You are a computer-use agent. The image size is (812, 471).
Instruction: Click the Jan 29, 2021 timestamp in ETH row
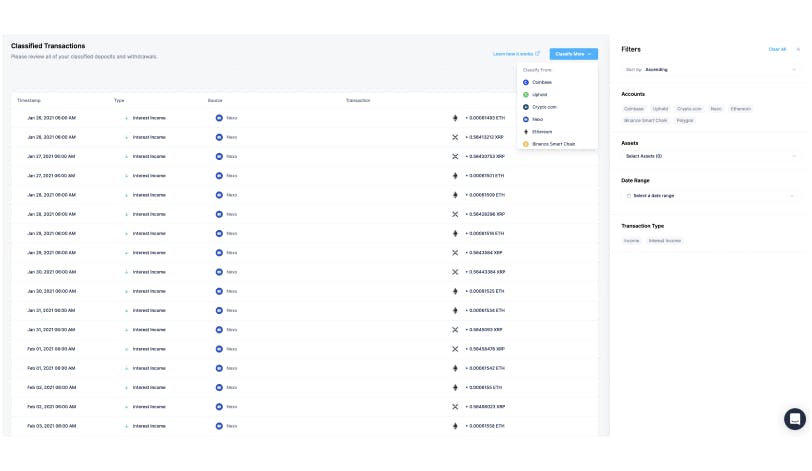point(51,233)
